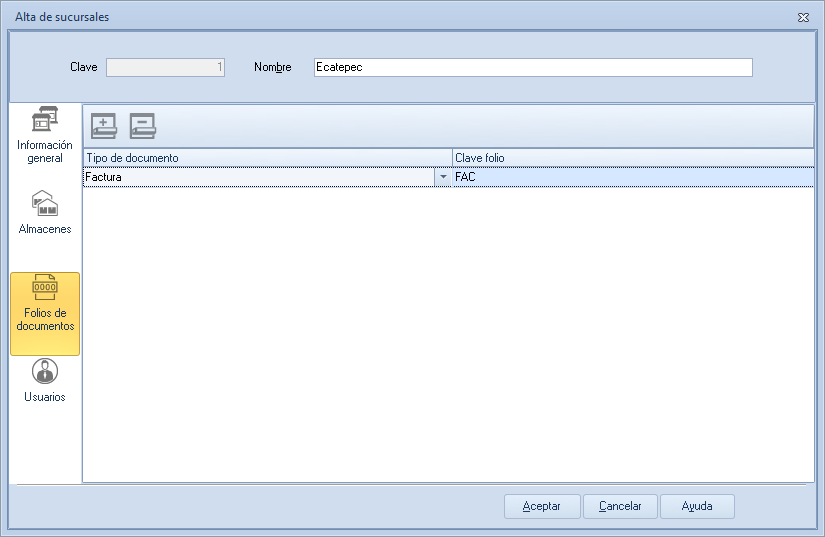Sort by the Tipo de documento column header

(x=266, y=158)
